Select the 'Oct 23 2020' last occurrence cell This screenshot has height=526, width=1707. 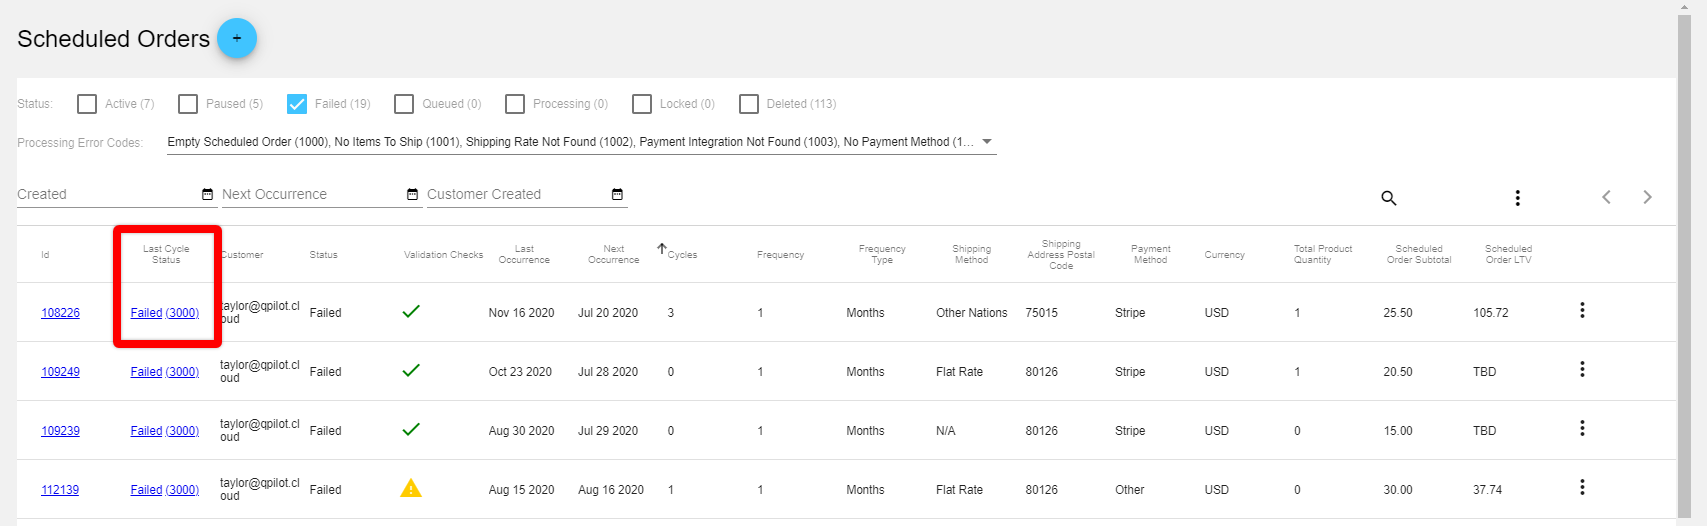pos(520,372)
